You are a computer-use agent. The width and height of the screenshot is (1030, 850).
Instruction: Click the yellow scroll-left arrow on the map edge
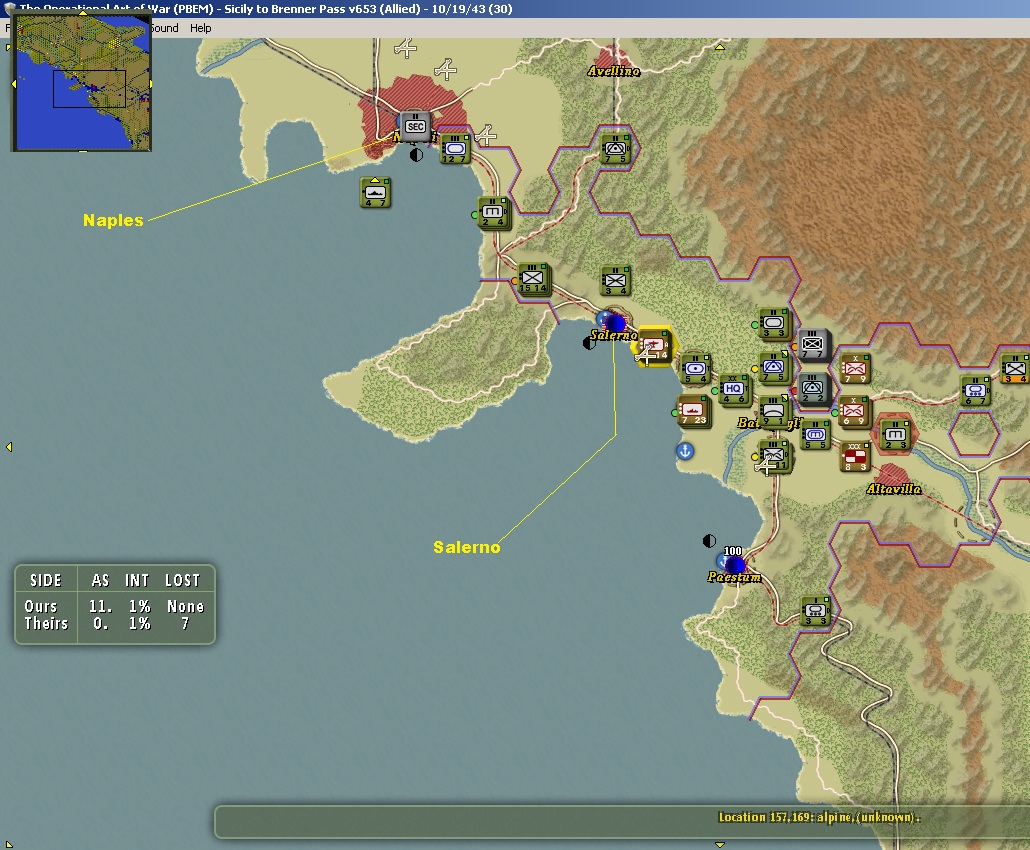coord(9,447)
